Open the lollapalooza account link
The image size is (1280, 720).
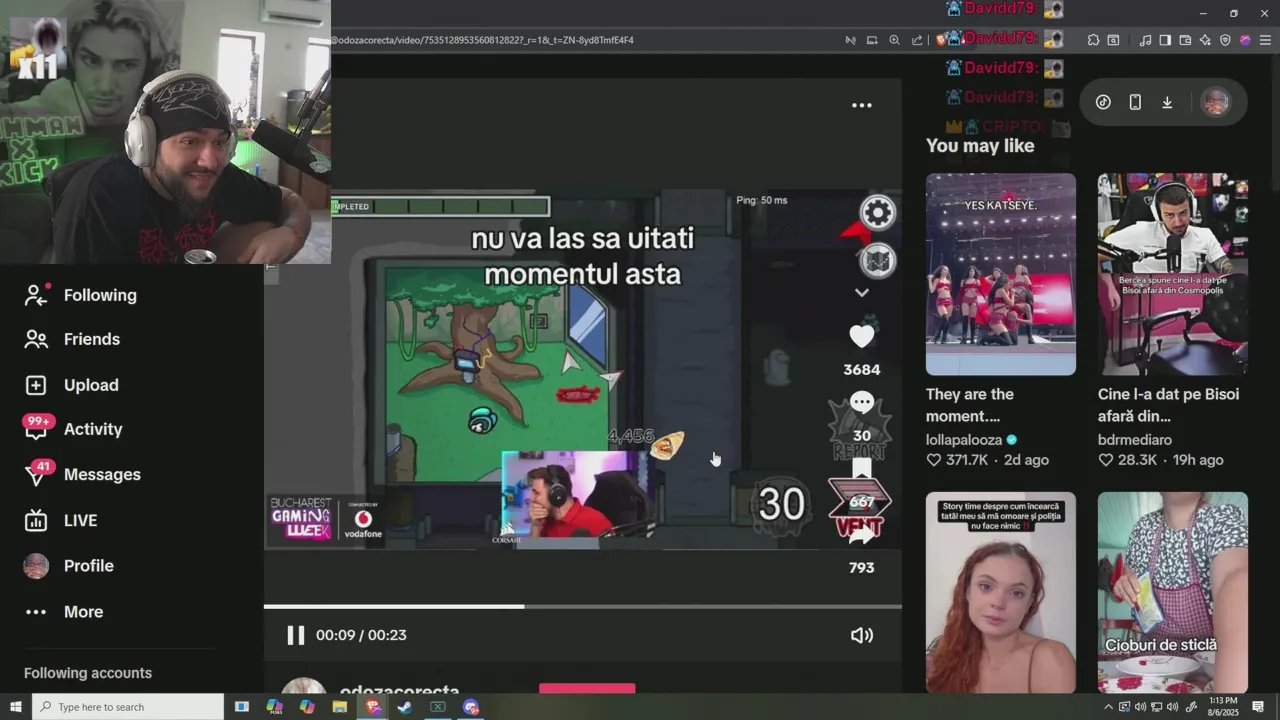(x=963, y=440)
